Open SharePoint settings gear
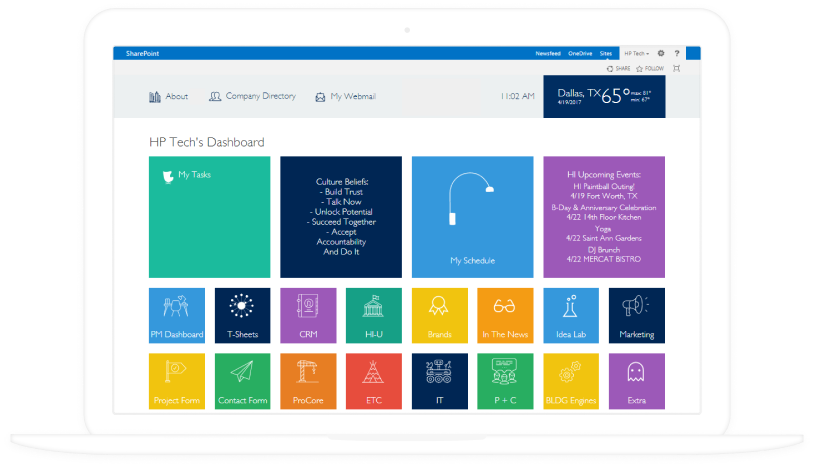814x468 pixels. (661, 53)
